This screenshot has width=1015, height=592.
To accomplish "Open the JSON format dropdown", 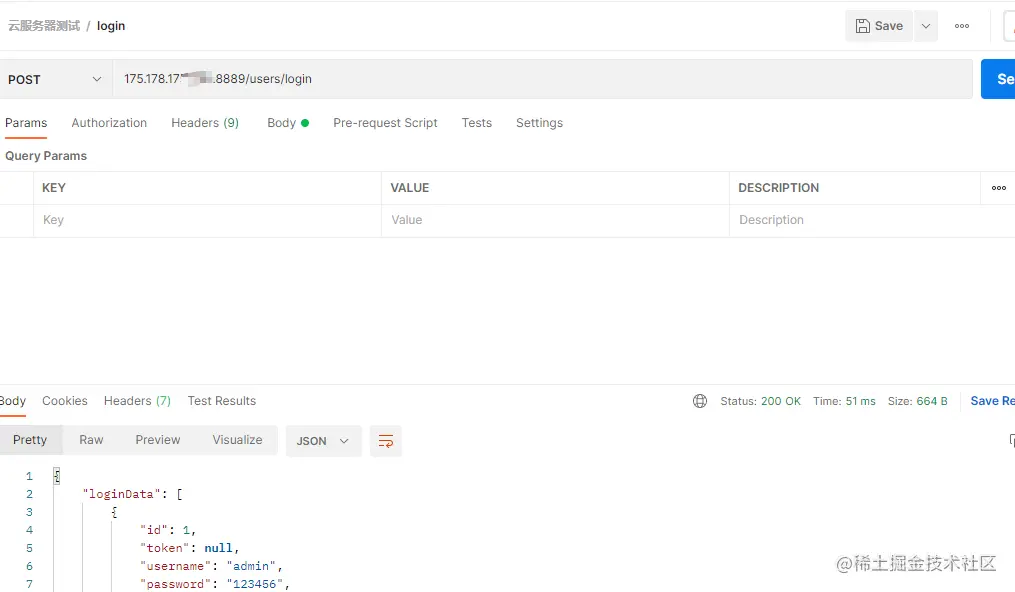I will pyautogui.click(x=323, y=441).
